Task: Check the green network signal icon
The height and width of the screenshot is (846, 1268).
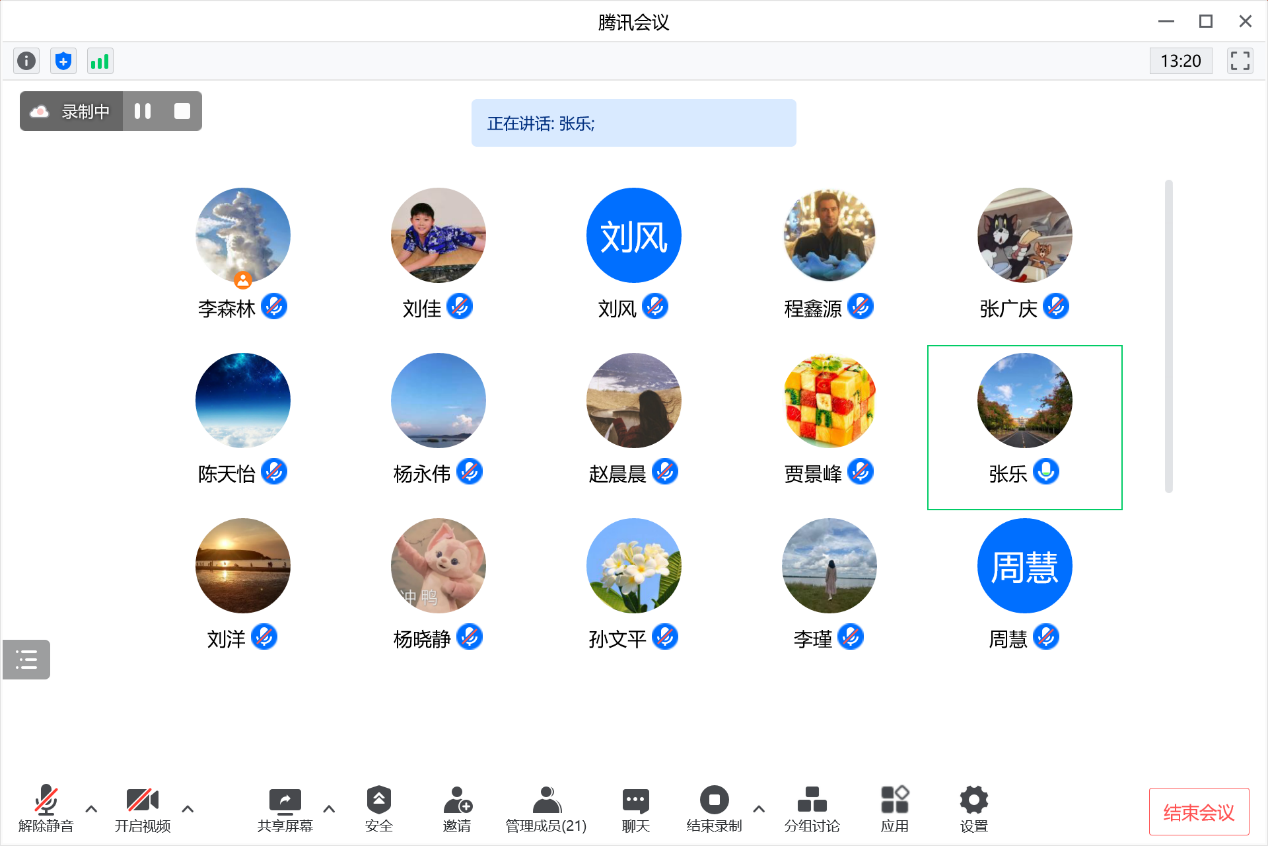Action: (100, 61)
